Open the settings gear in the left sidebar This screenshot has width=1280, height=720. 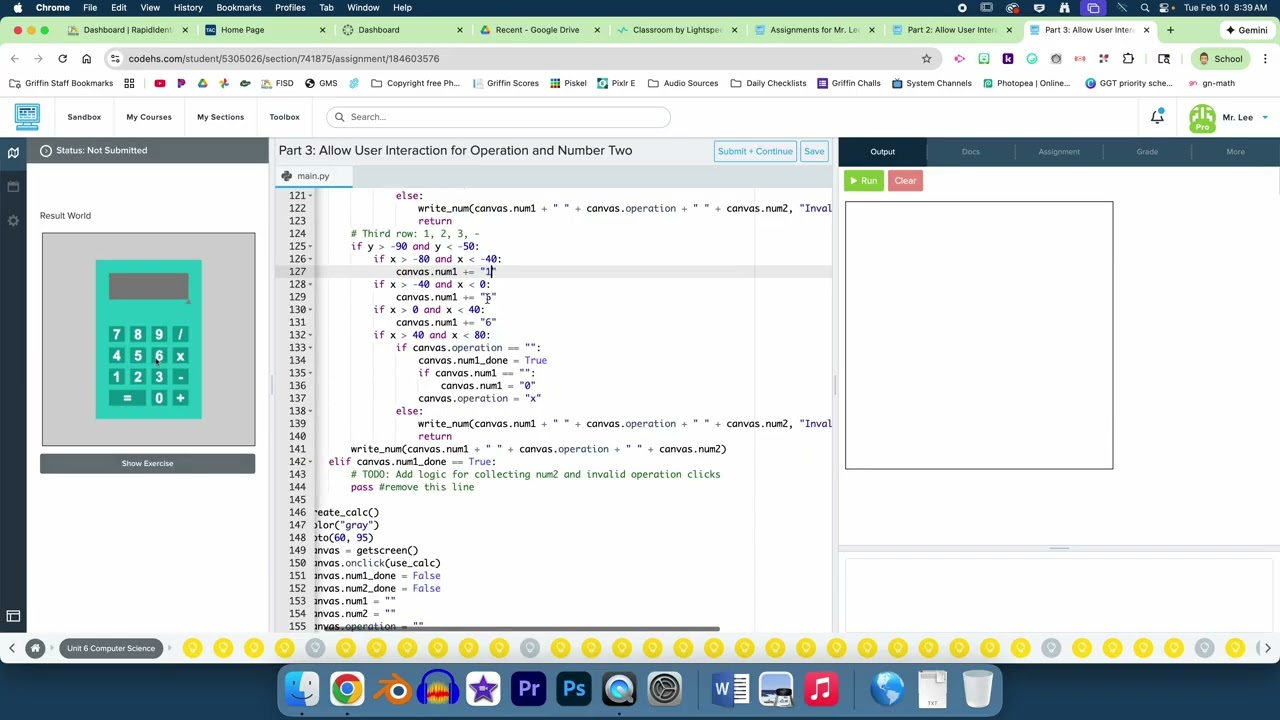click(x=13, y=220)
